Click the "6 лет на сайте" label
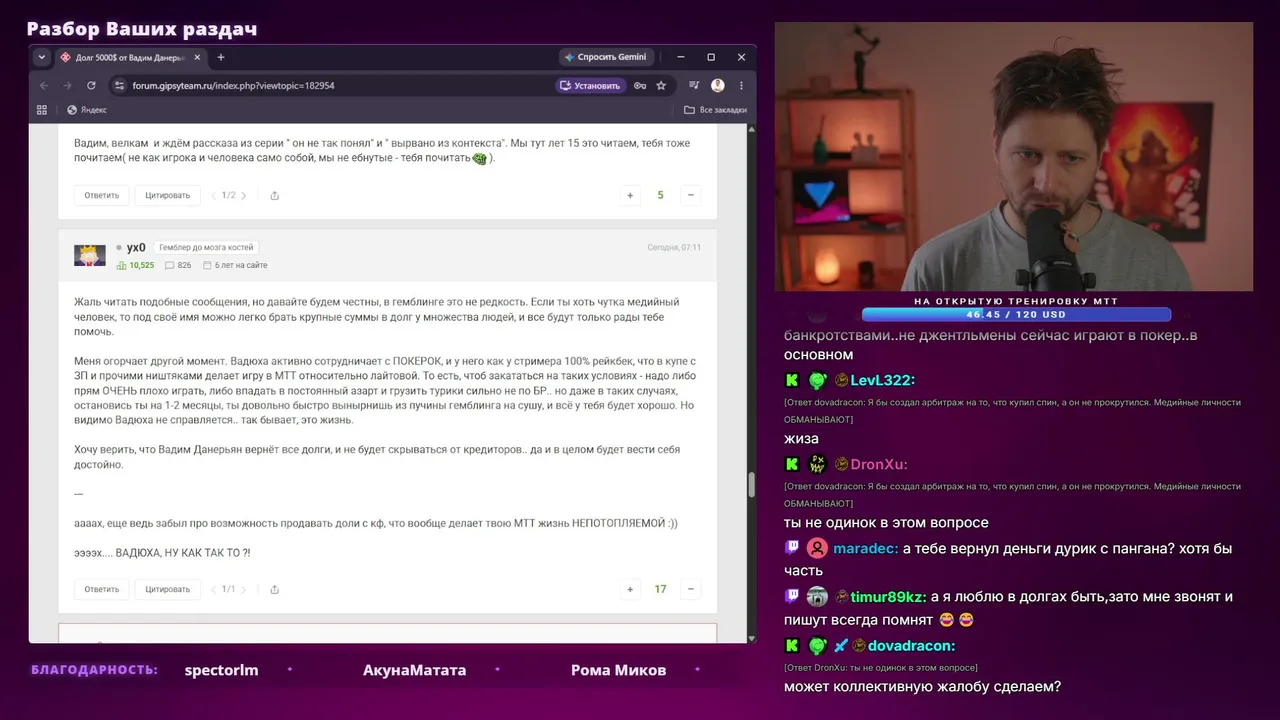 click(235, 265)
